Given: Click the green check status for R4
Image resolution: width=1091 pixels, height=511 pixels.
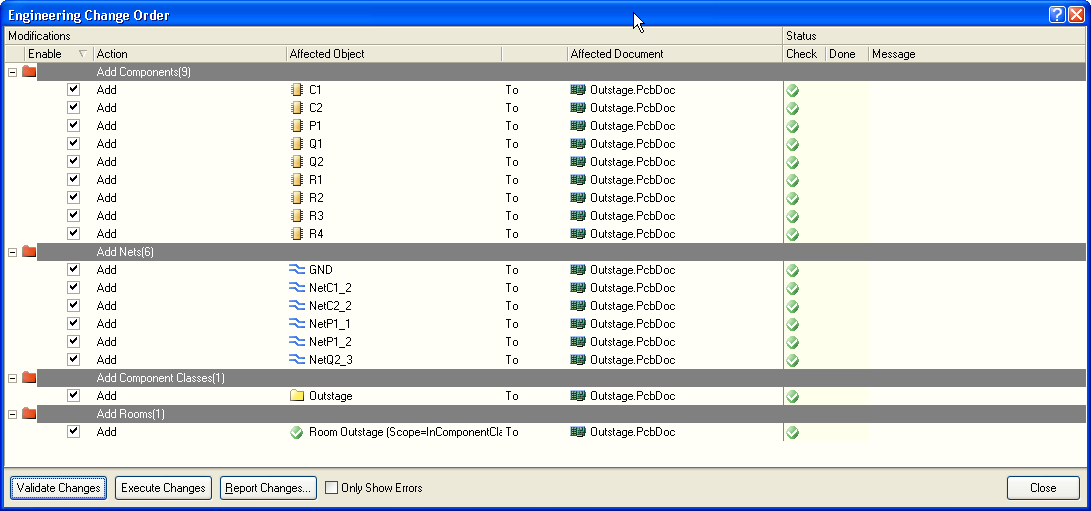Looking at the screenshot, I should coord(792,234).
